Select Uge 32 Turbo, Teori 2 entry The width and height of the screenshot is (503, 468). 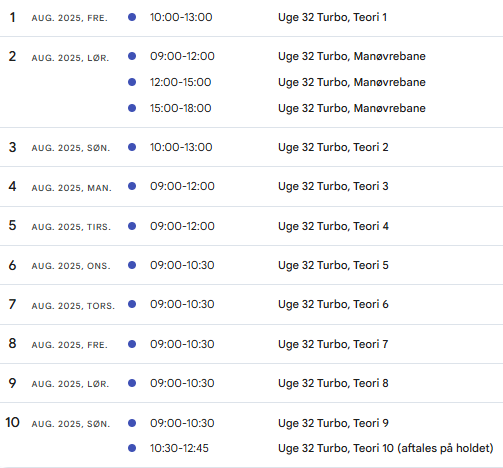[333, 147]
